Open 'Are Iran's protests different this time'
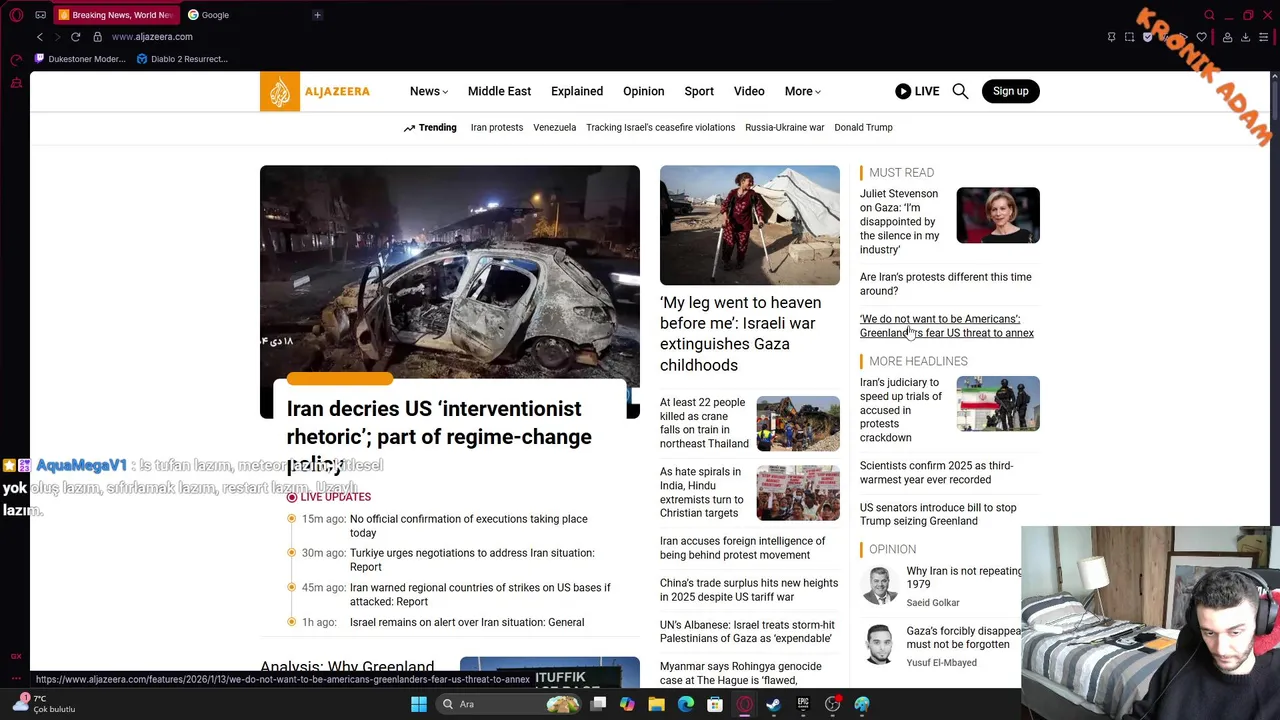Viewport: 1280px width, 720px height. (945, 284)
